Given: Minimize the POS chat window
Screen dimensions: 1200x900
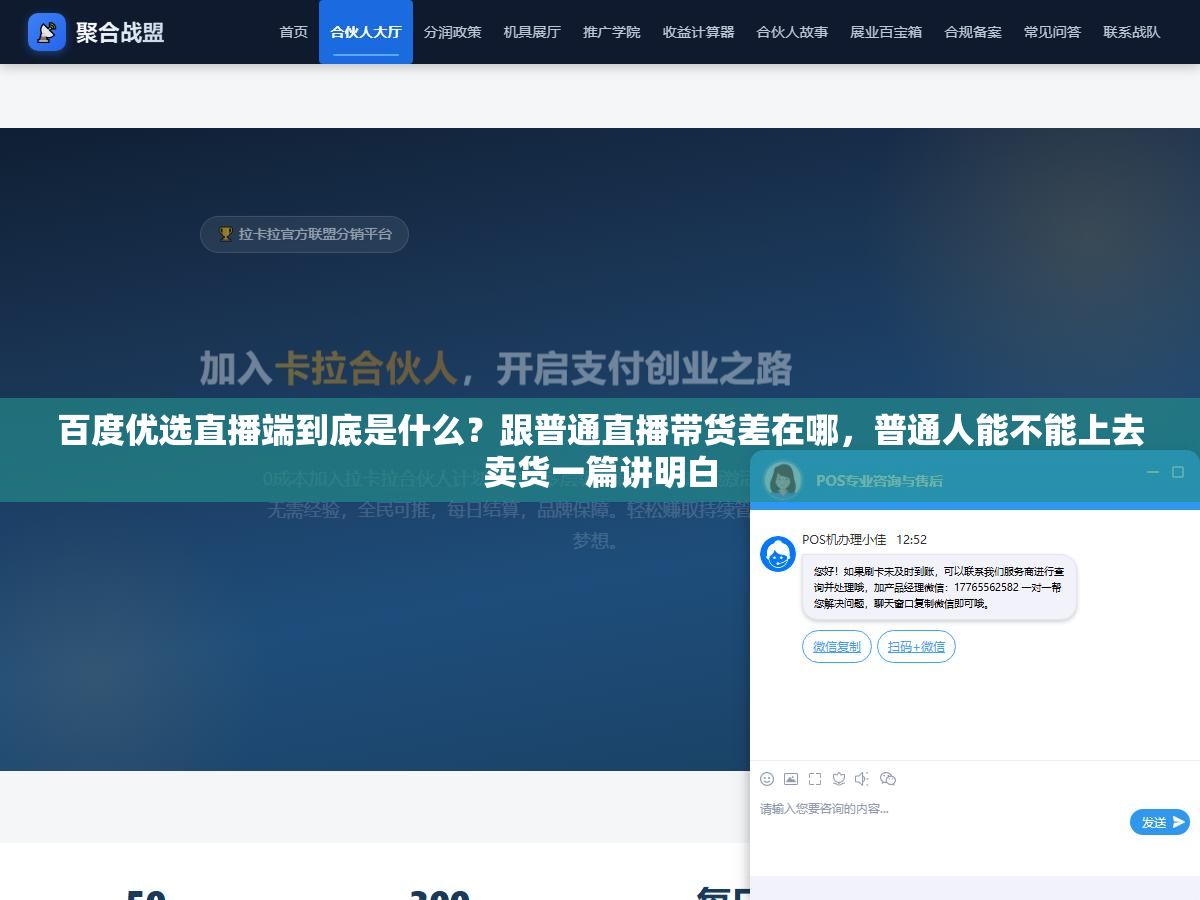Looking at the screenshot, I should [x=1153, y=472].
